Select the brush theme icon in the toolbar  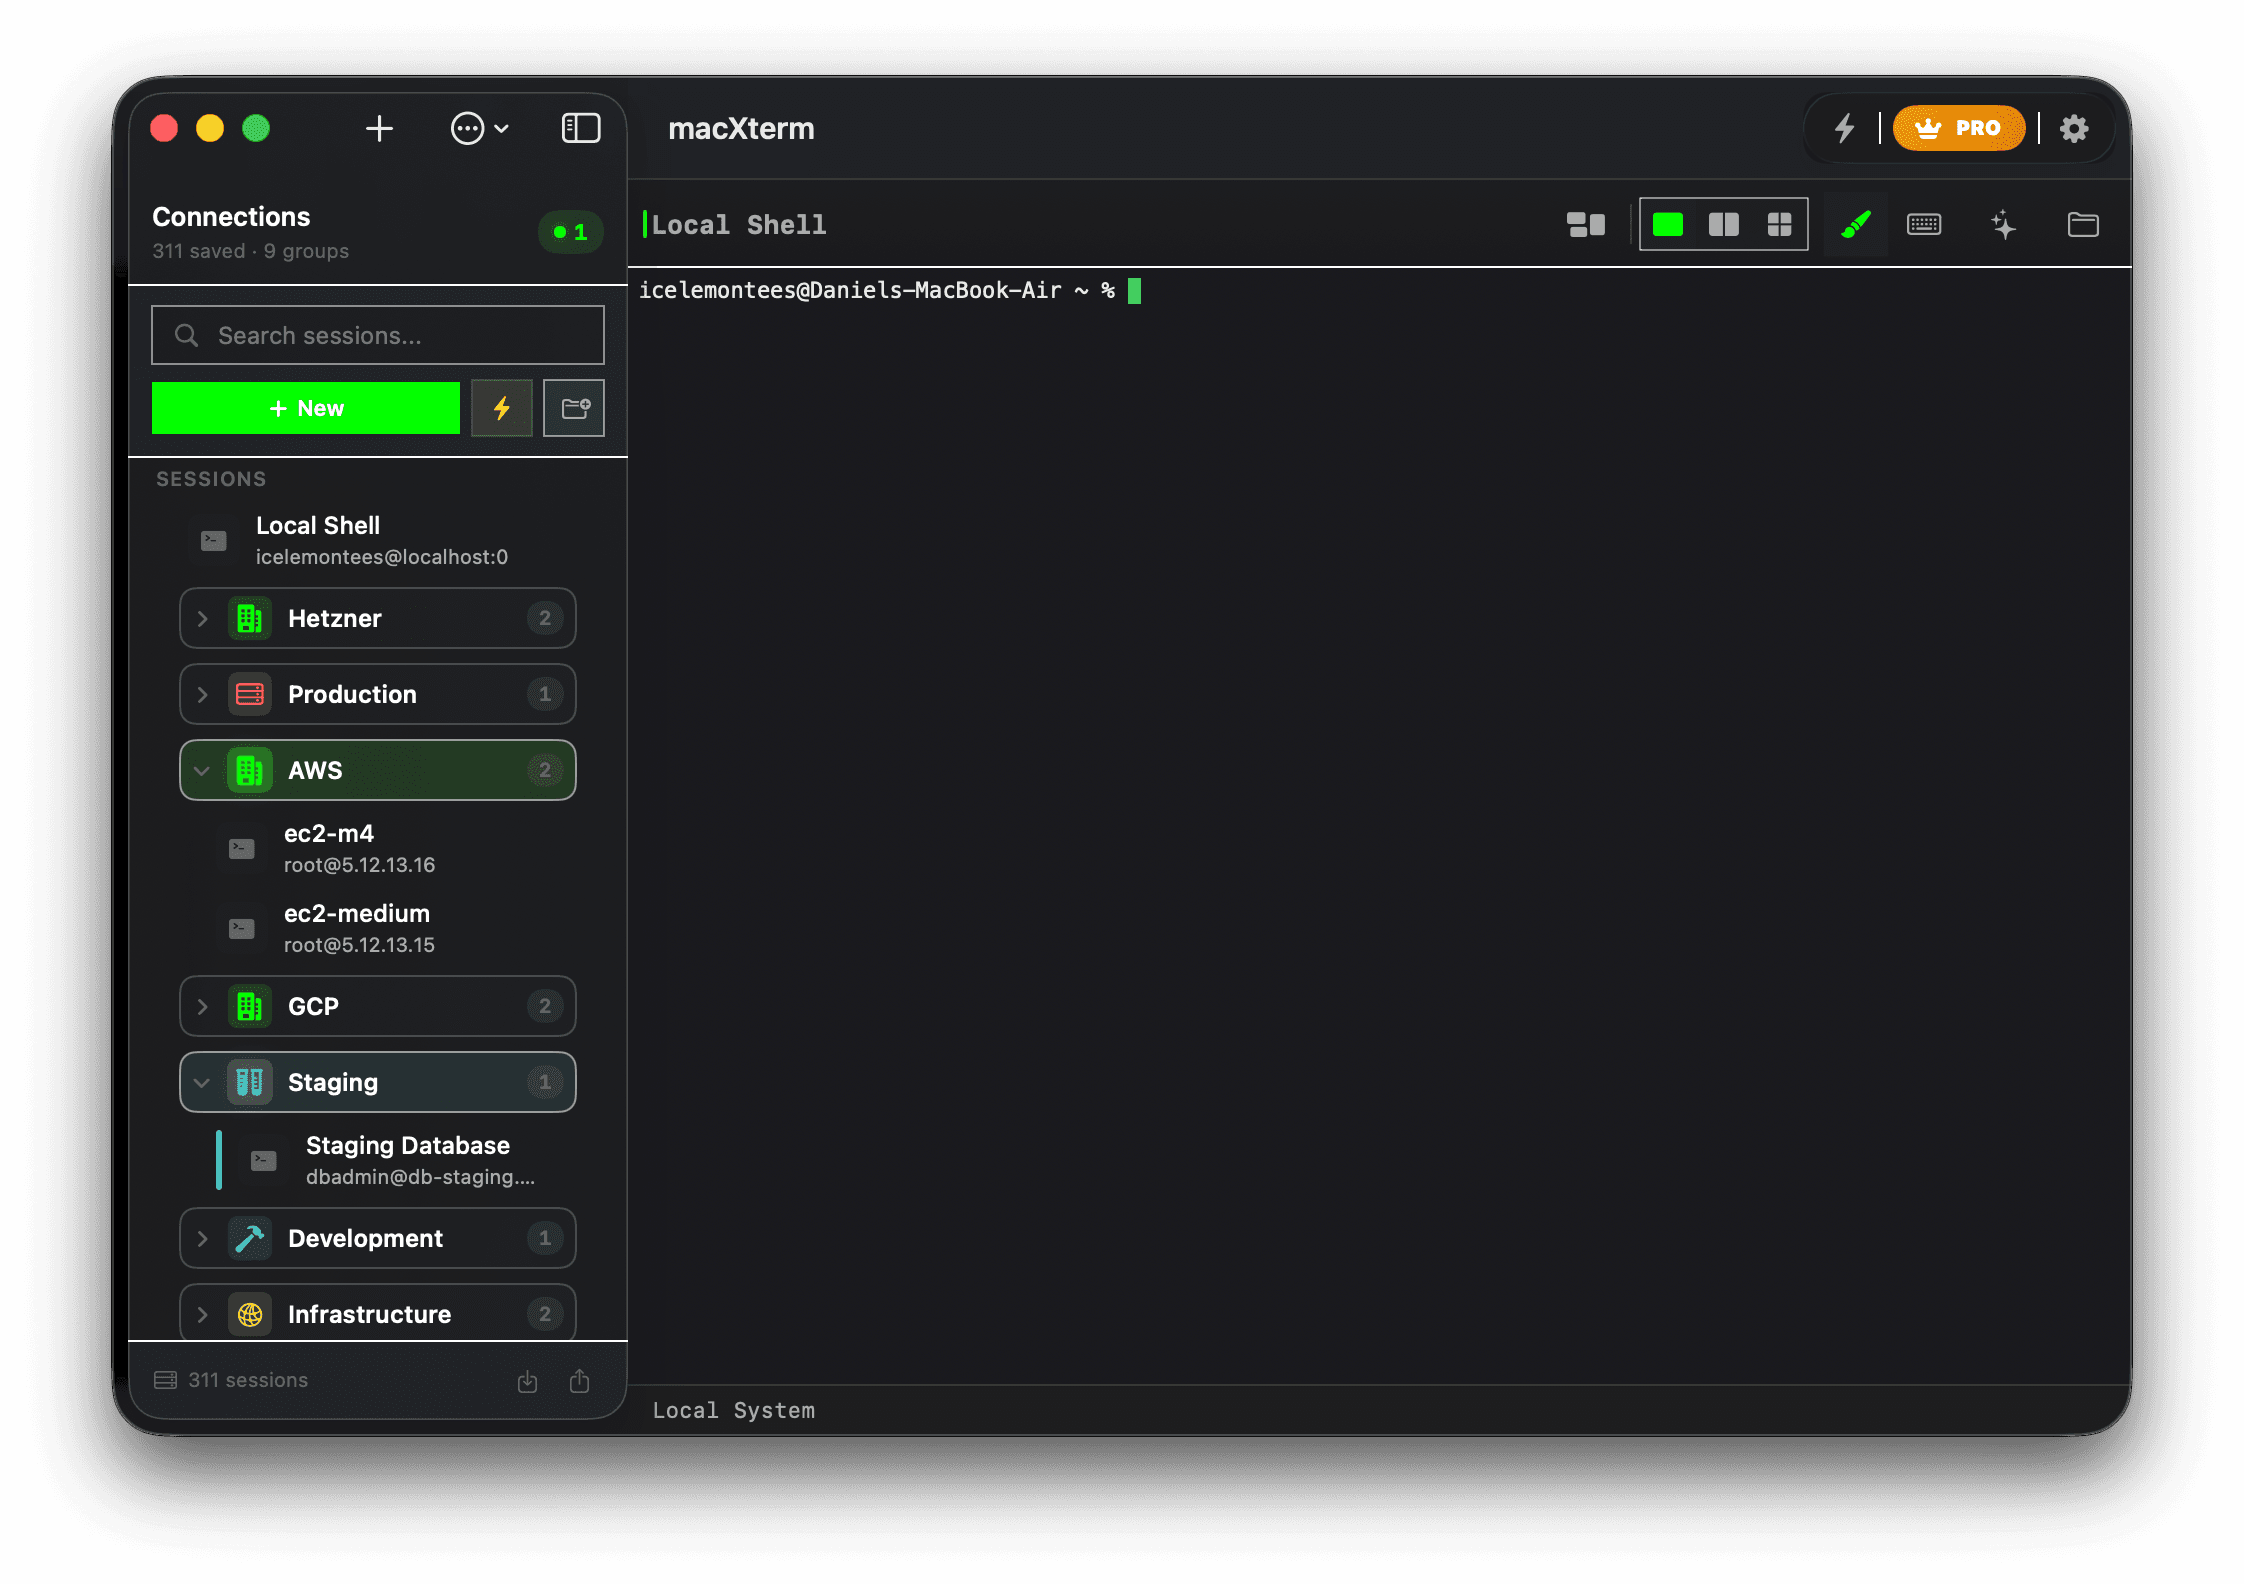[x=1855, y=224]
